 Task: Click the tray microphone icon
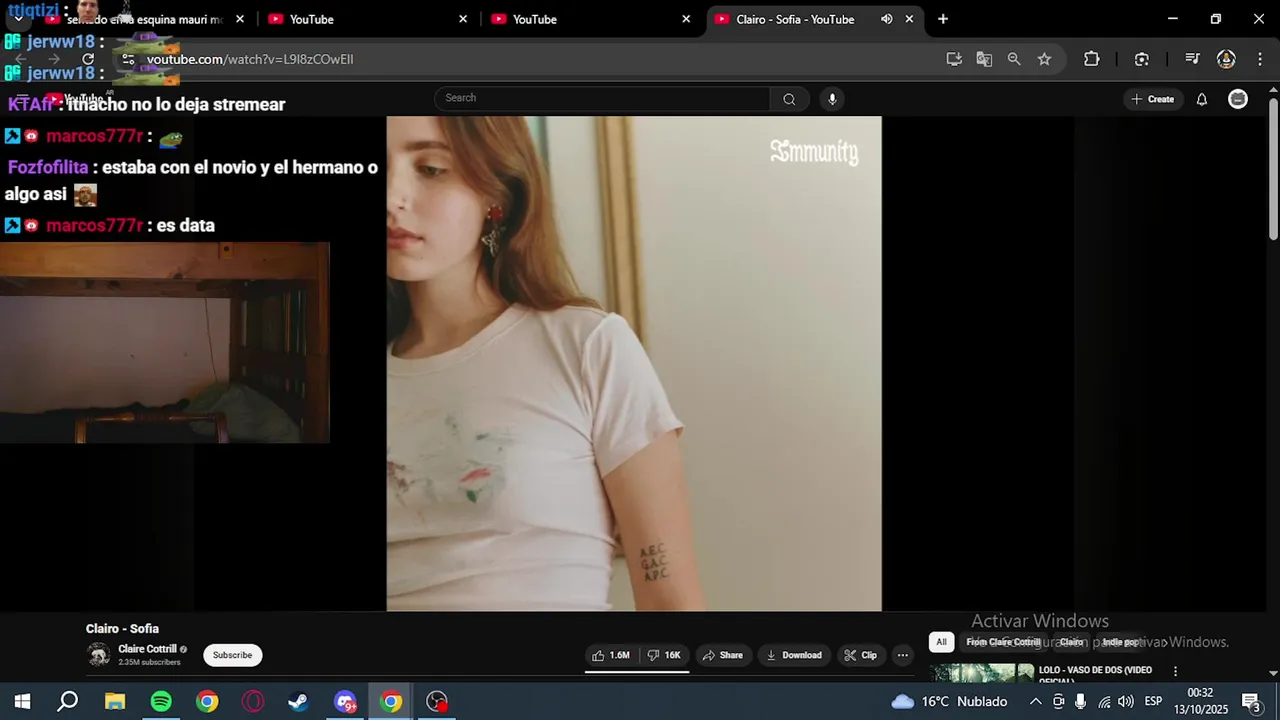1081,701
